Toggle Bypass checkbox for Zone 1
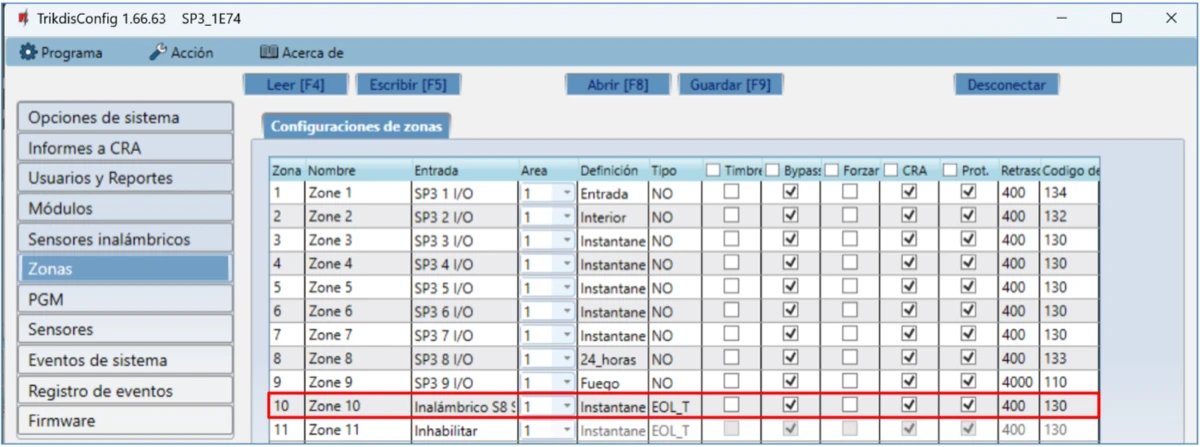 [x=790, y=192]
